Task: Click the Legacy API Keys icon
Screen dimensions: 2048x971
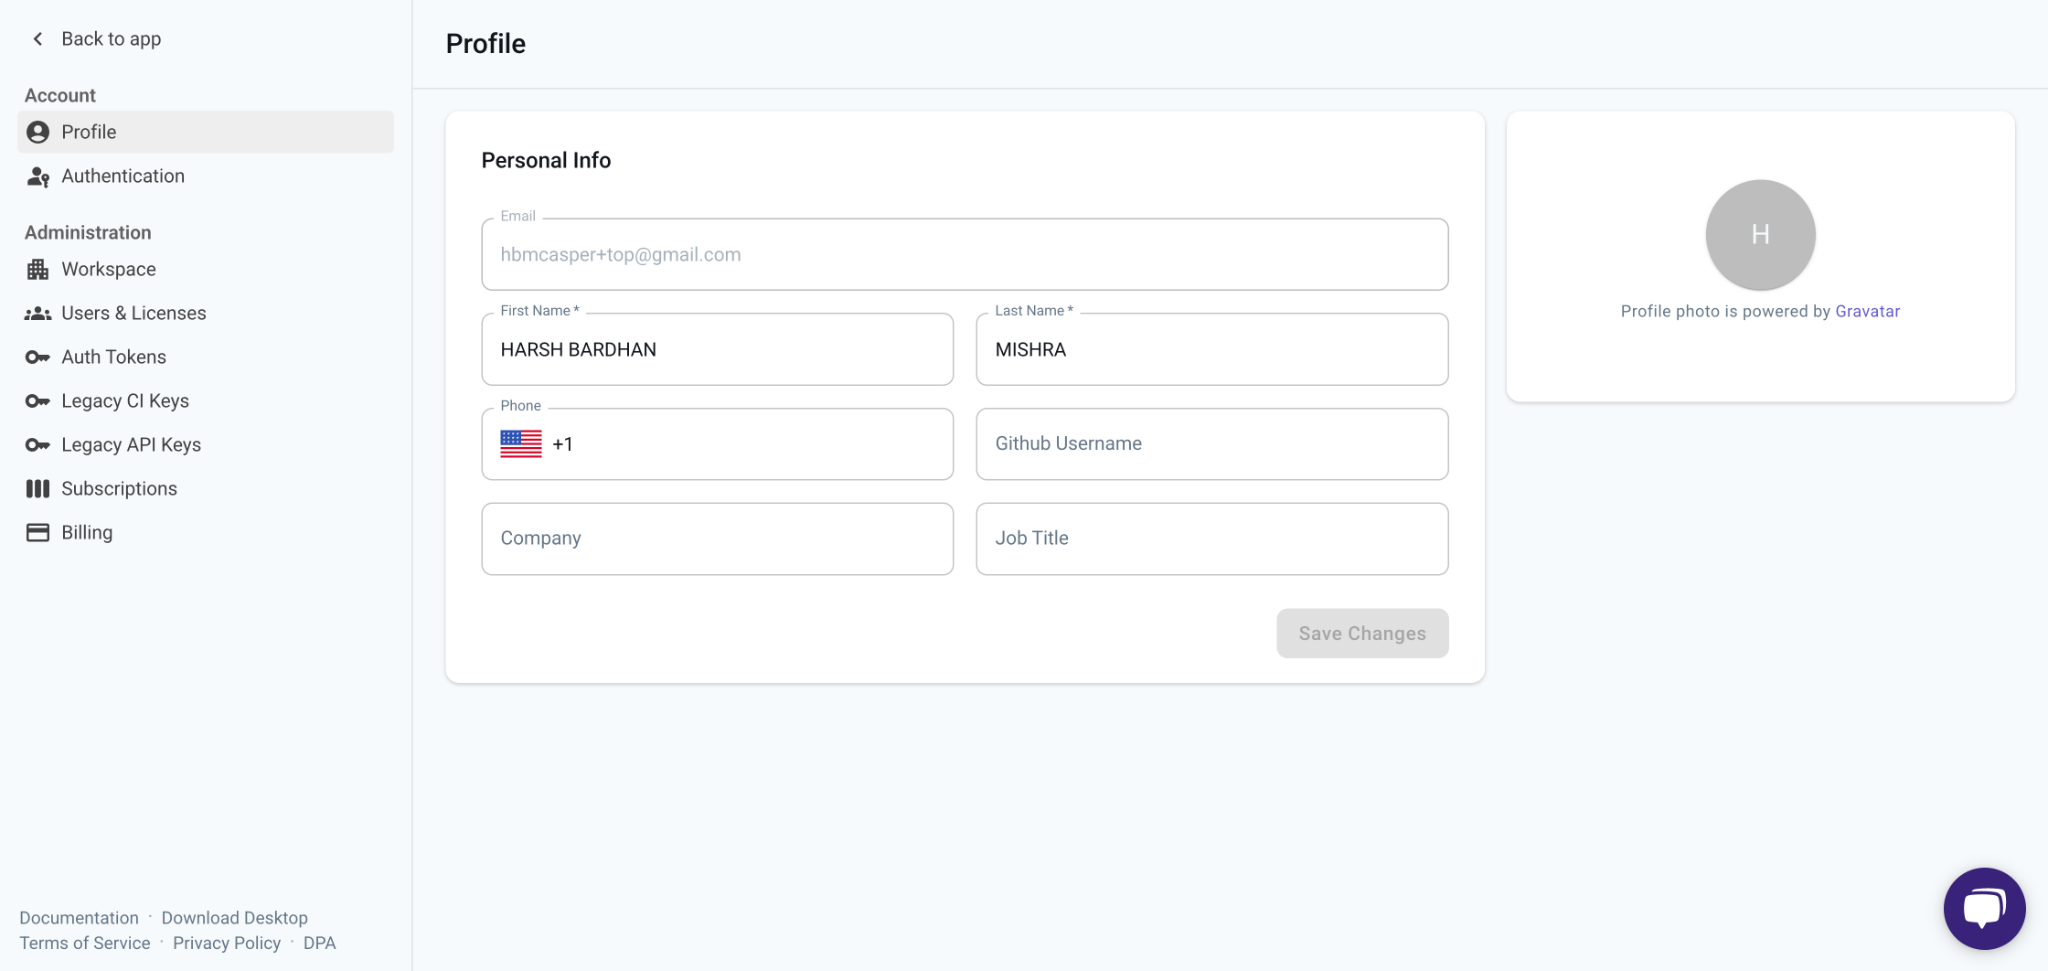Action: pos(38,444)
